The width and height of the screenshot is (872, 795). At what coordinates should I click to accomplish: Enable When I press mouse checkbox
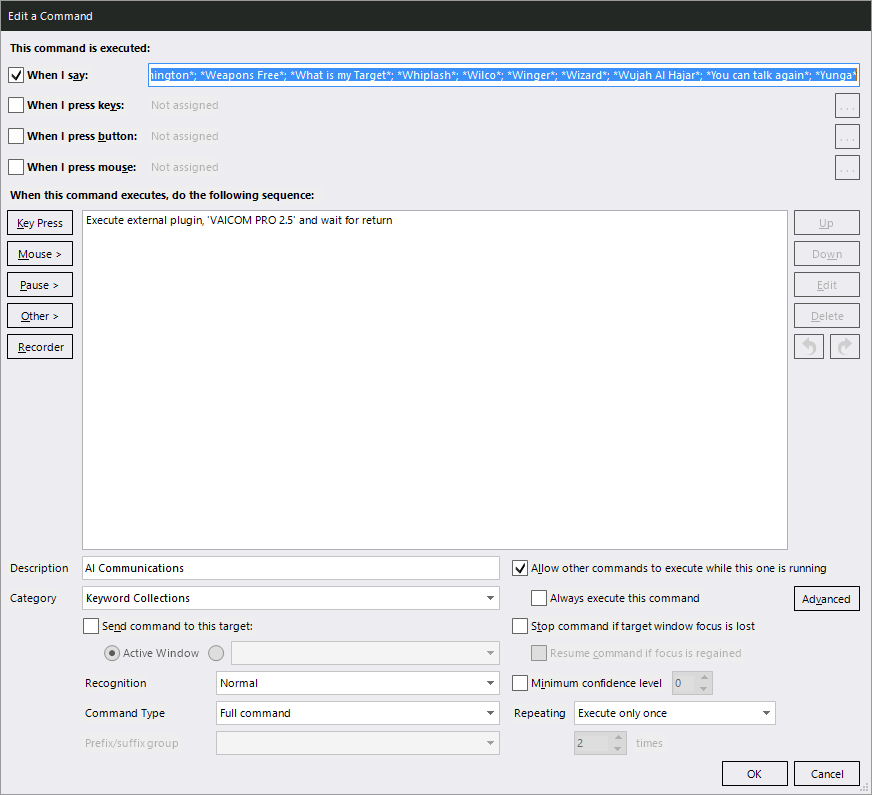(x=16, y=167)
